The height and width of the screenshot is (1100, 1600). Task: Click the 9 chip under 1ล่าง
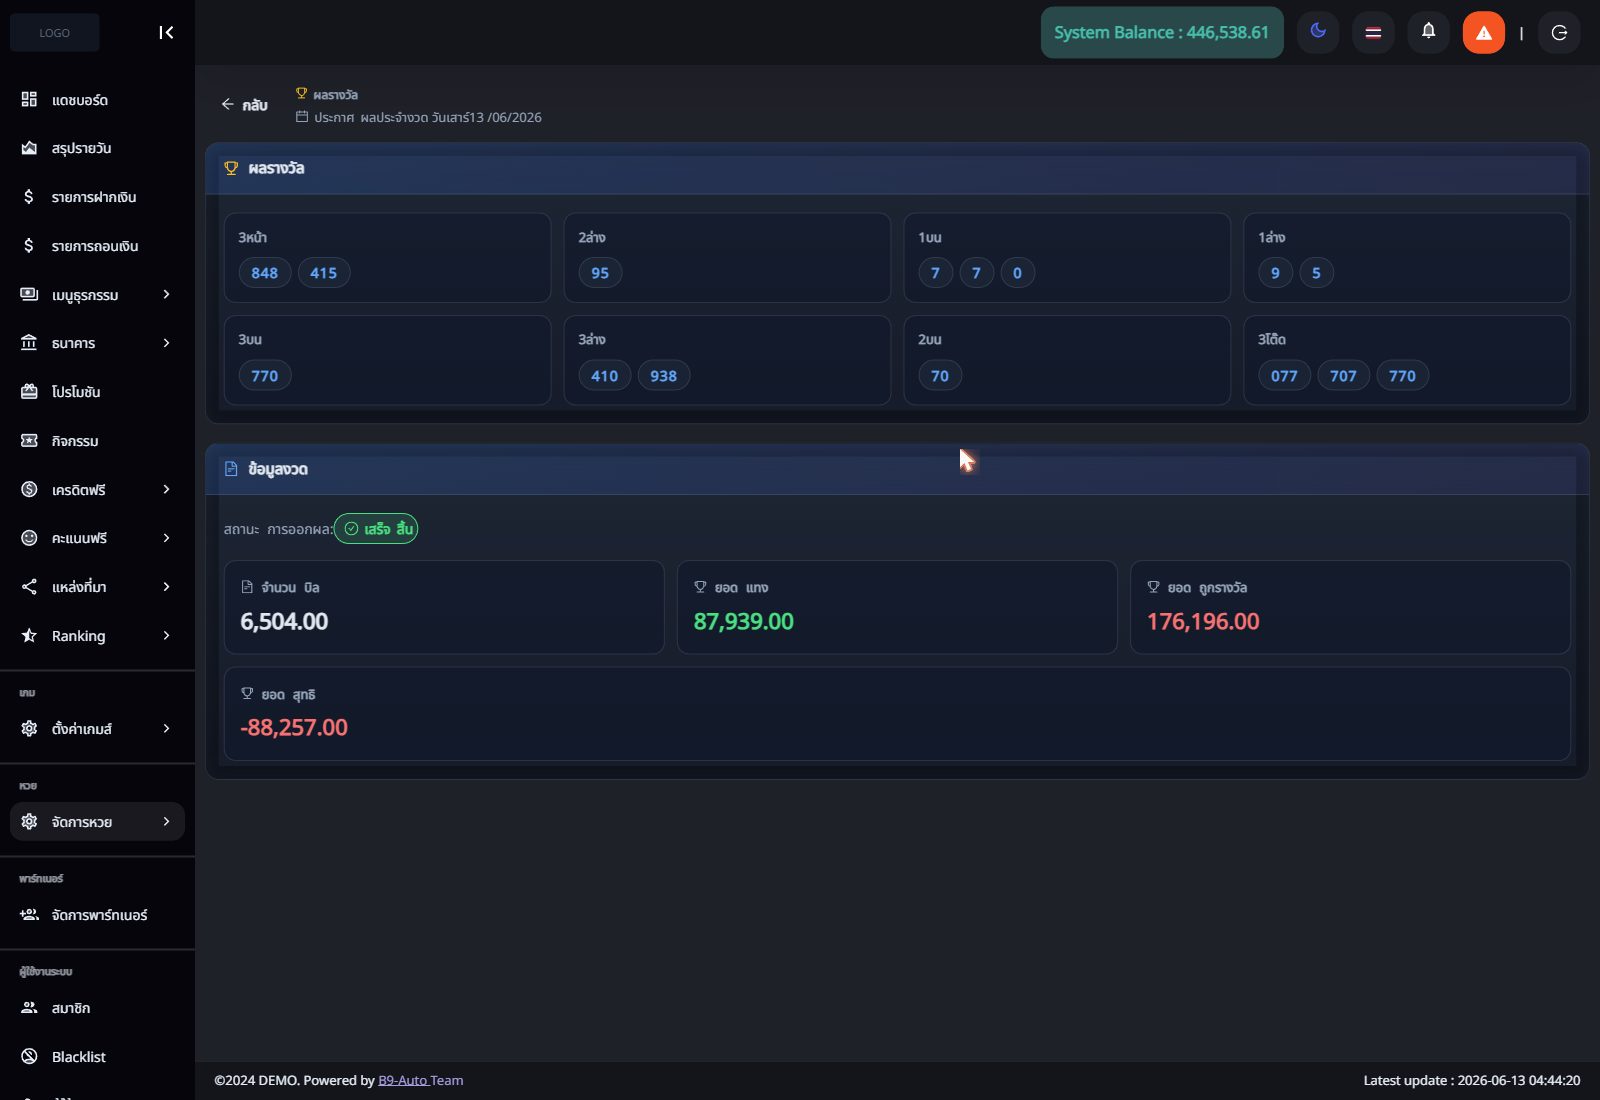coord(1275,273)
